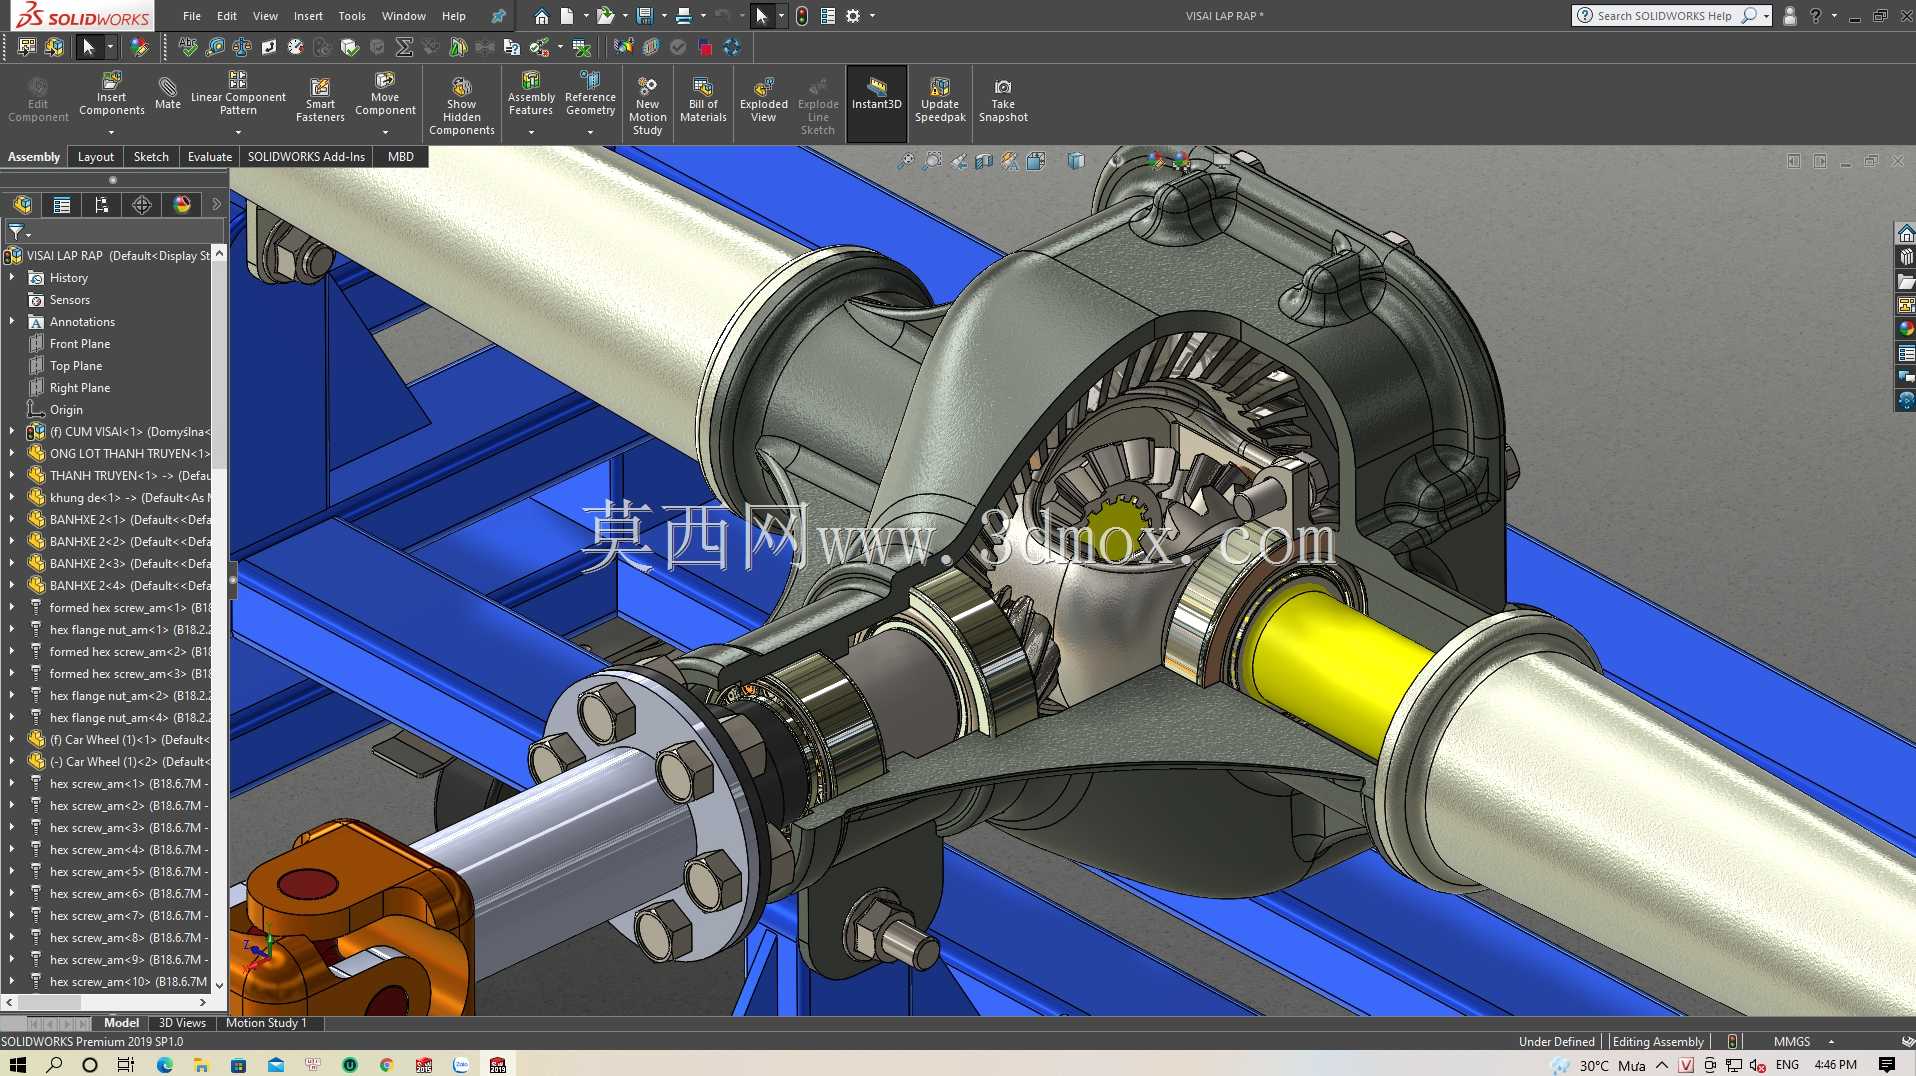Click the Insert Components tool
The image size is (1916, 1076).
click(112, 96)
